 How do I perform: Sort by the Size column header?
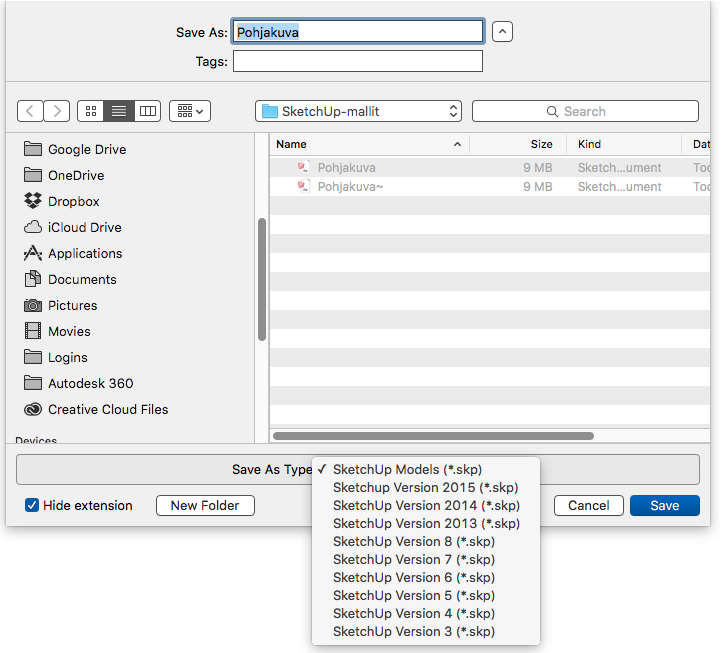518,144
